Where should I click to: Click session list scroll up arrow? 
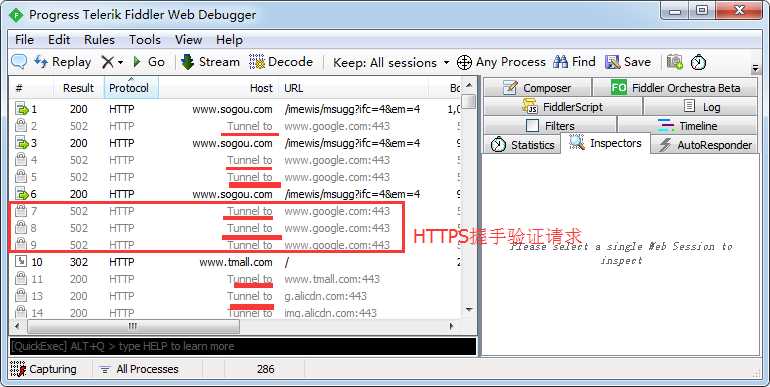[x=469, y=85]
